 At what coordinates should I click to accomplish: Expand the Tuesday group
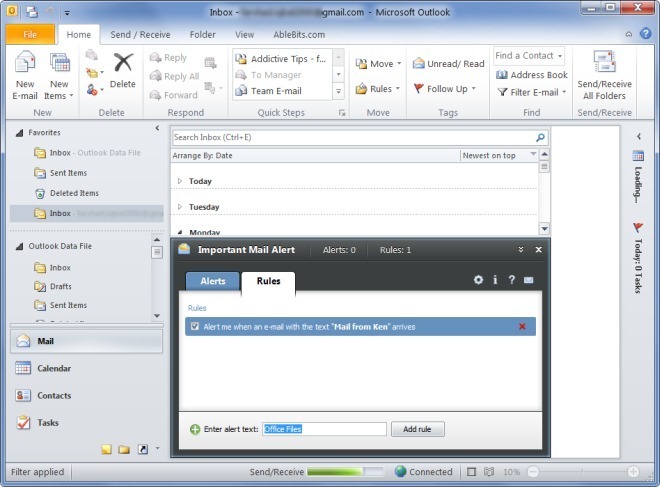click(x=180, y=207)
